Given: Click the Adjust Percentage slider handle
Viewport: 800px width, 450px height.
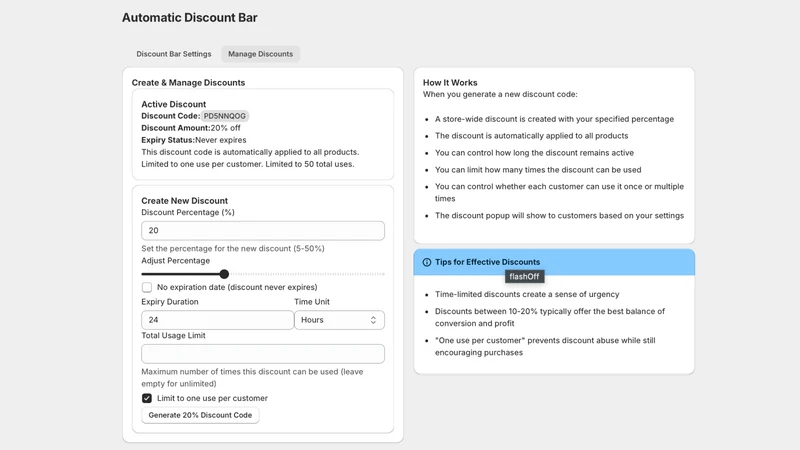Looking at the screenshot, I should (224, 274).
